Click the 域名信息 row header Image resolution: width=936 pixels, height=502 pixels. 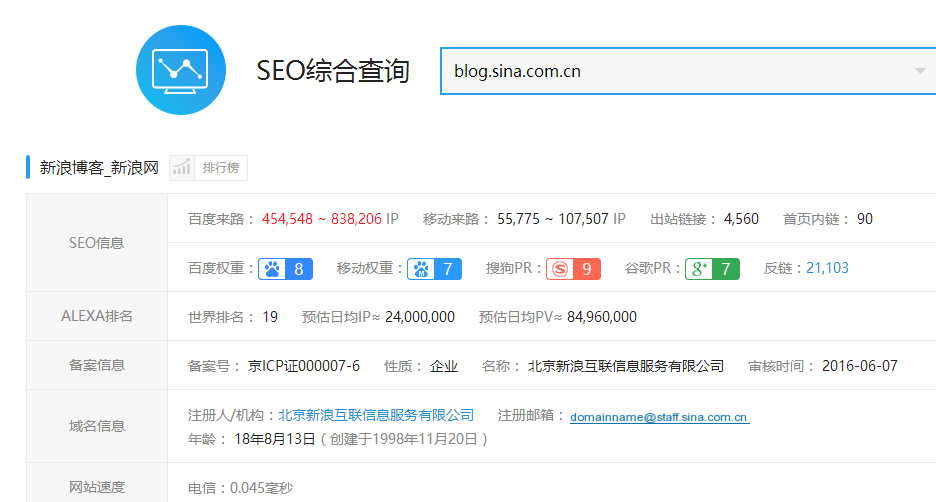(x=97, y=426)
